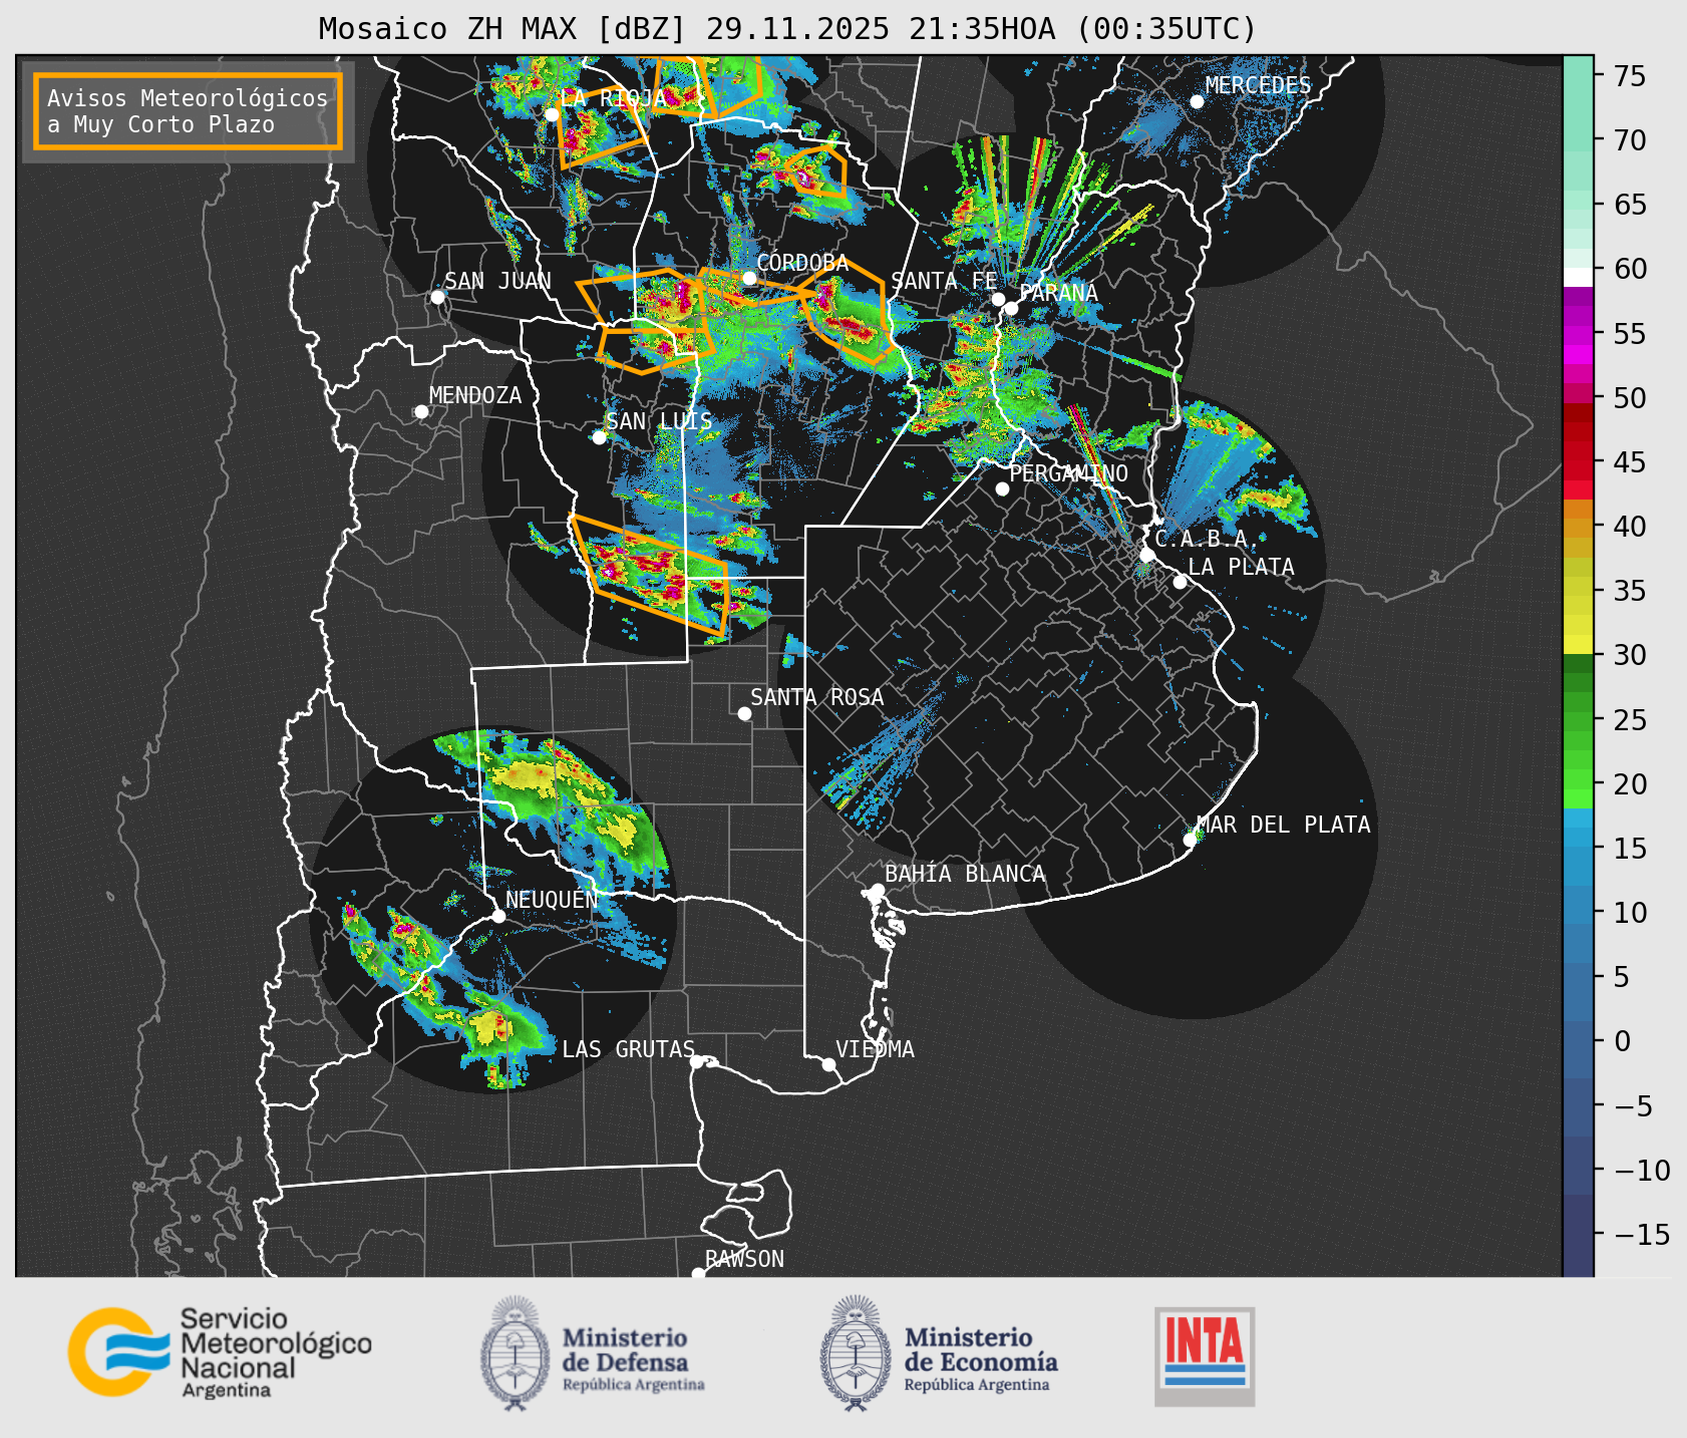The image size is (1687, 1438).
Task: Click the Las Grutas city dot
Action: (x=697, y=1061)
